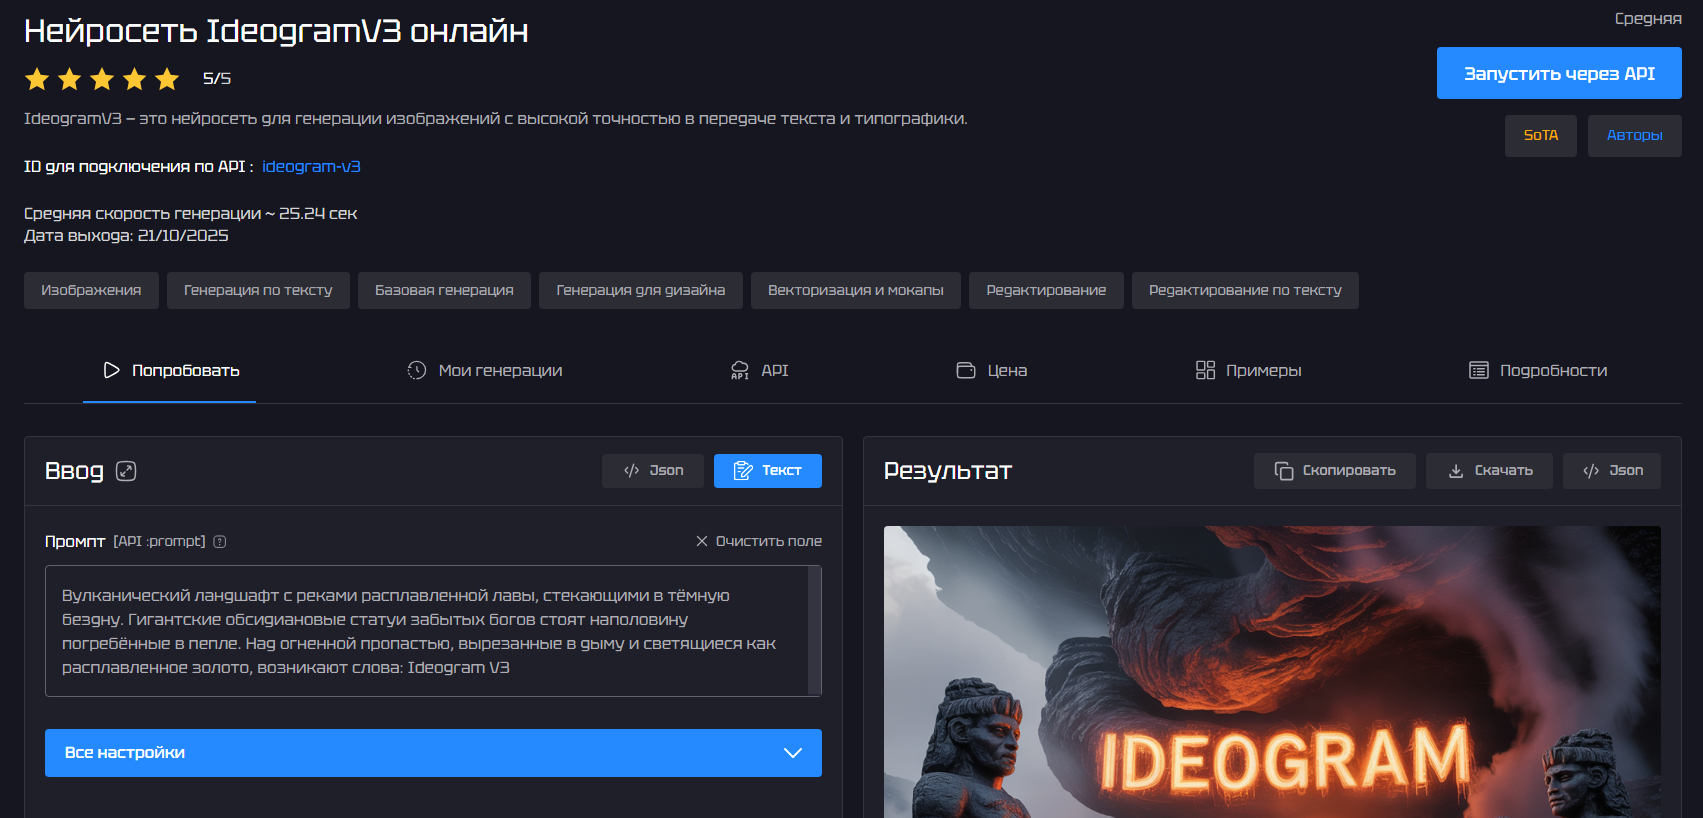Image resolution: width=1703 pixels, height=818 pixels.
Task: Click the X icon to clear the prompt field
Action: [702, 541]
